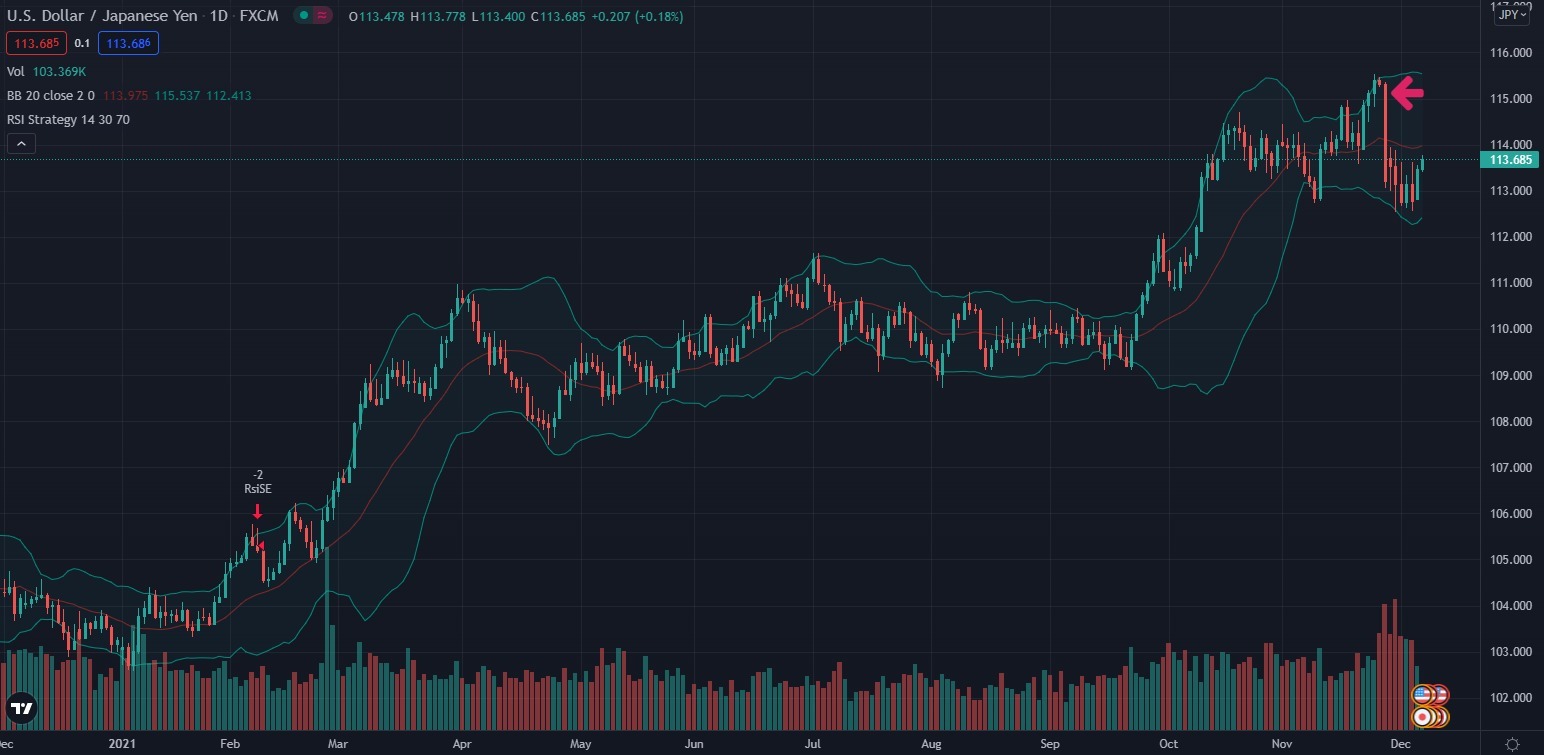Open the JPY currency dropdown
The height and width of the screenshot is (755, 1544).
(1511, 15)
